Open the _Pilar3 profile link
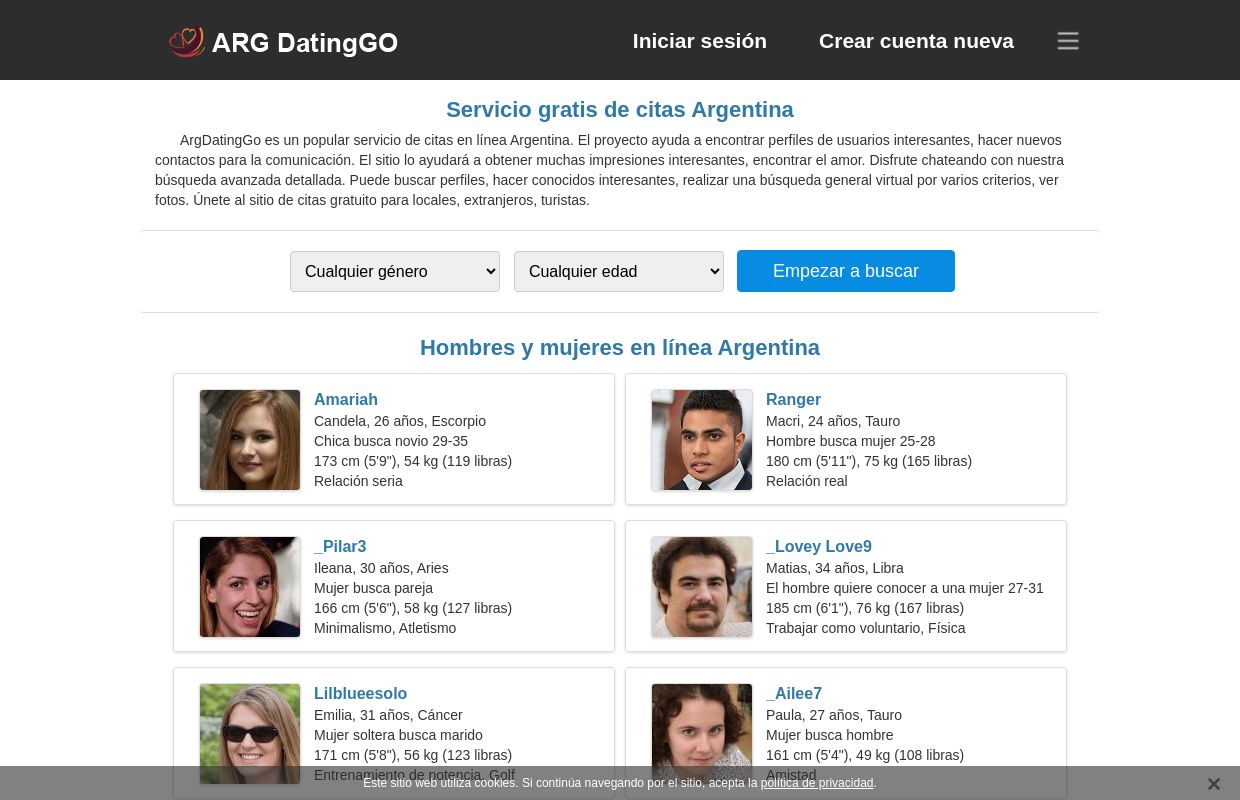This screenshot has height=800, width=1240. click(x=340, y=547)
